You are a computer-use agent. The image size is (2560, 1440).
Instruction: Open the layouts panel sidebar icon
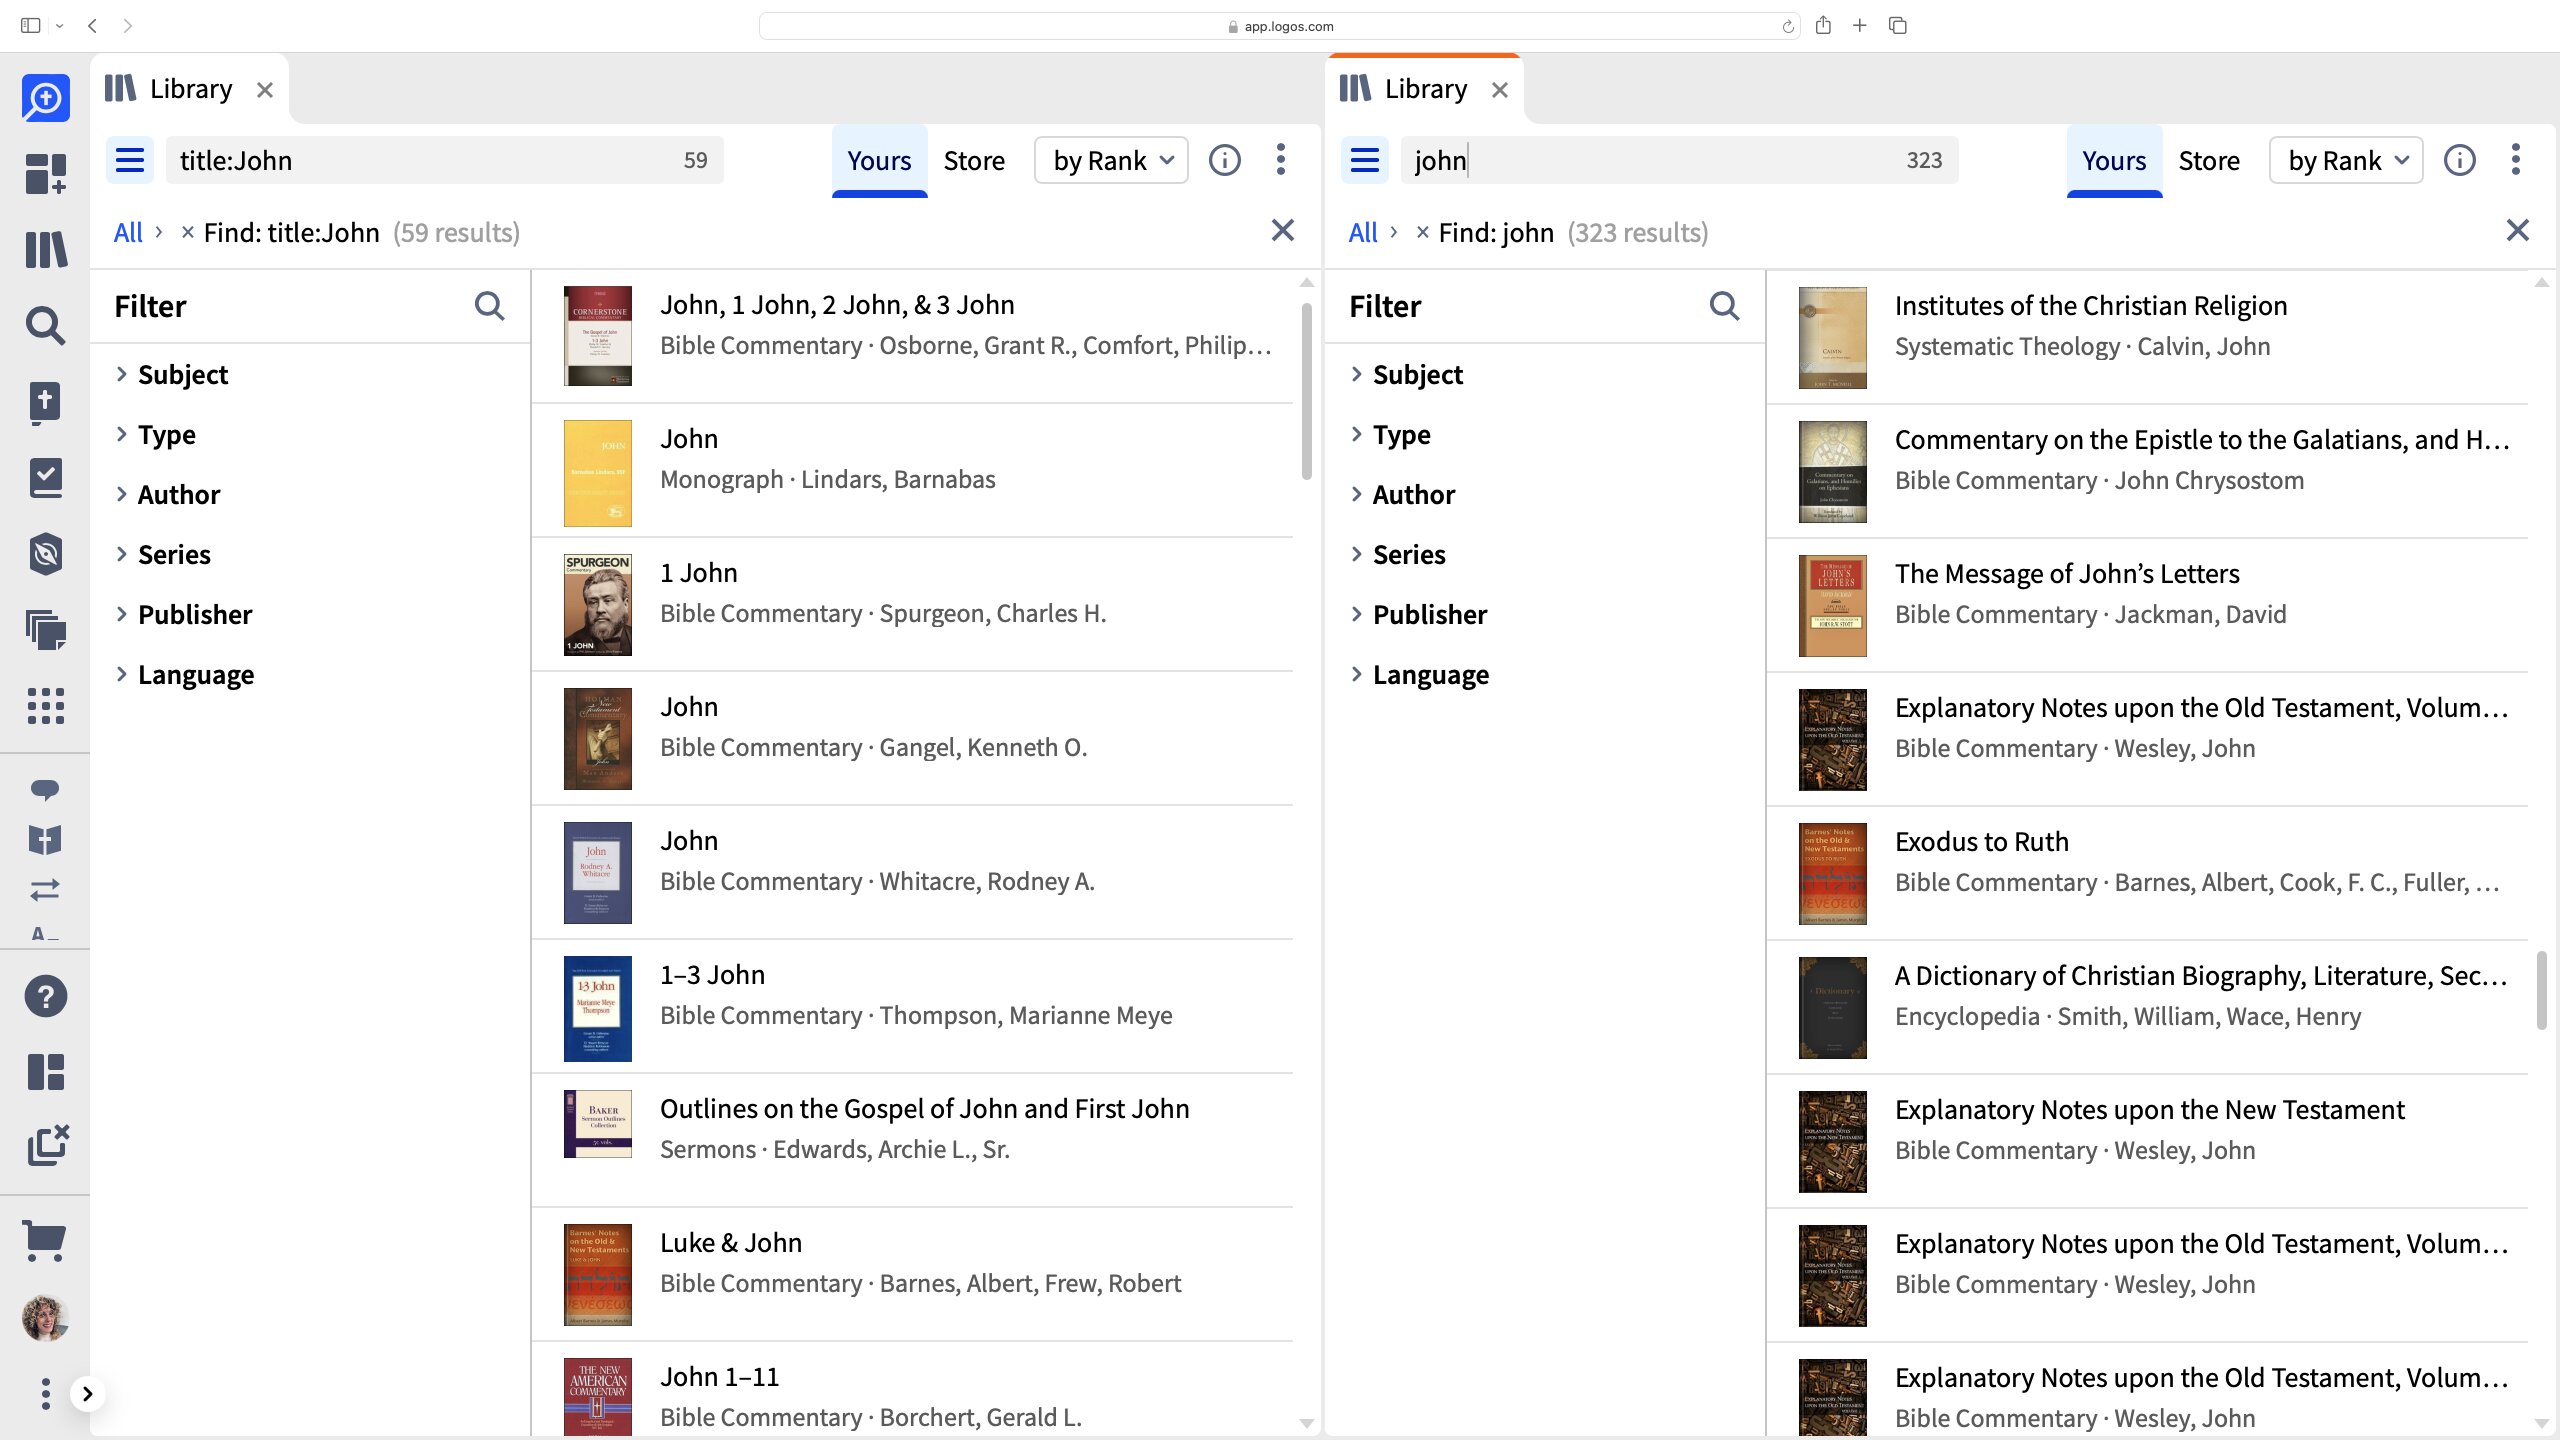coord(46,1072)
